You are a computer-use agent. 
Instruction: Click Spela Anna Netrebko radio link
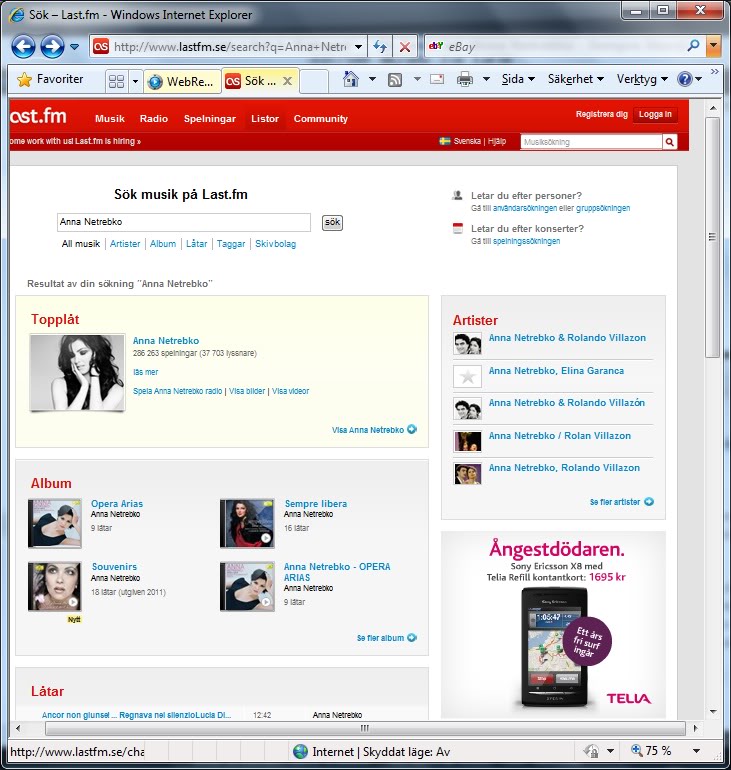pos(177,391)
